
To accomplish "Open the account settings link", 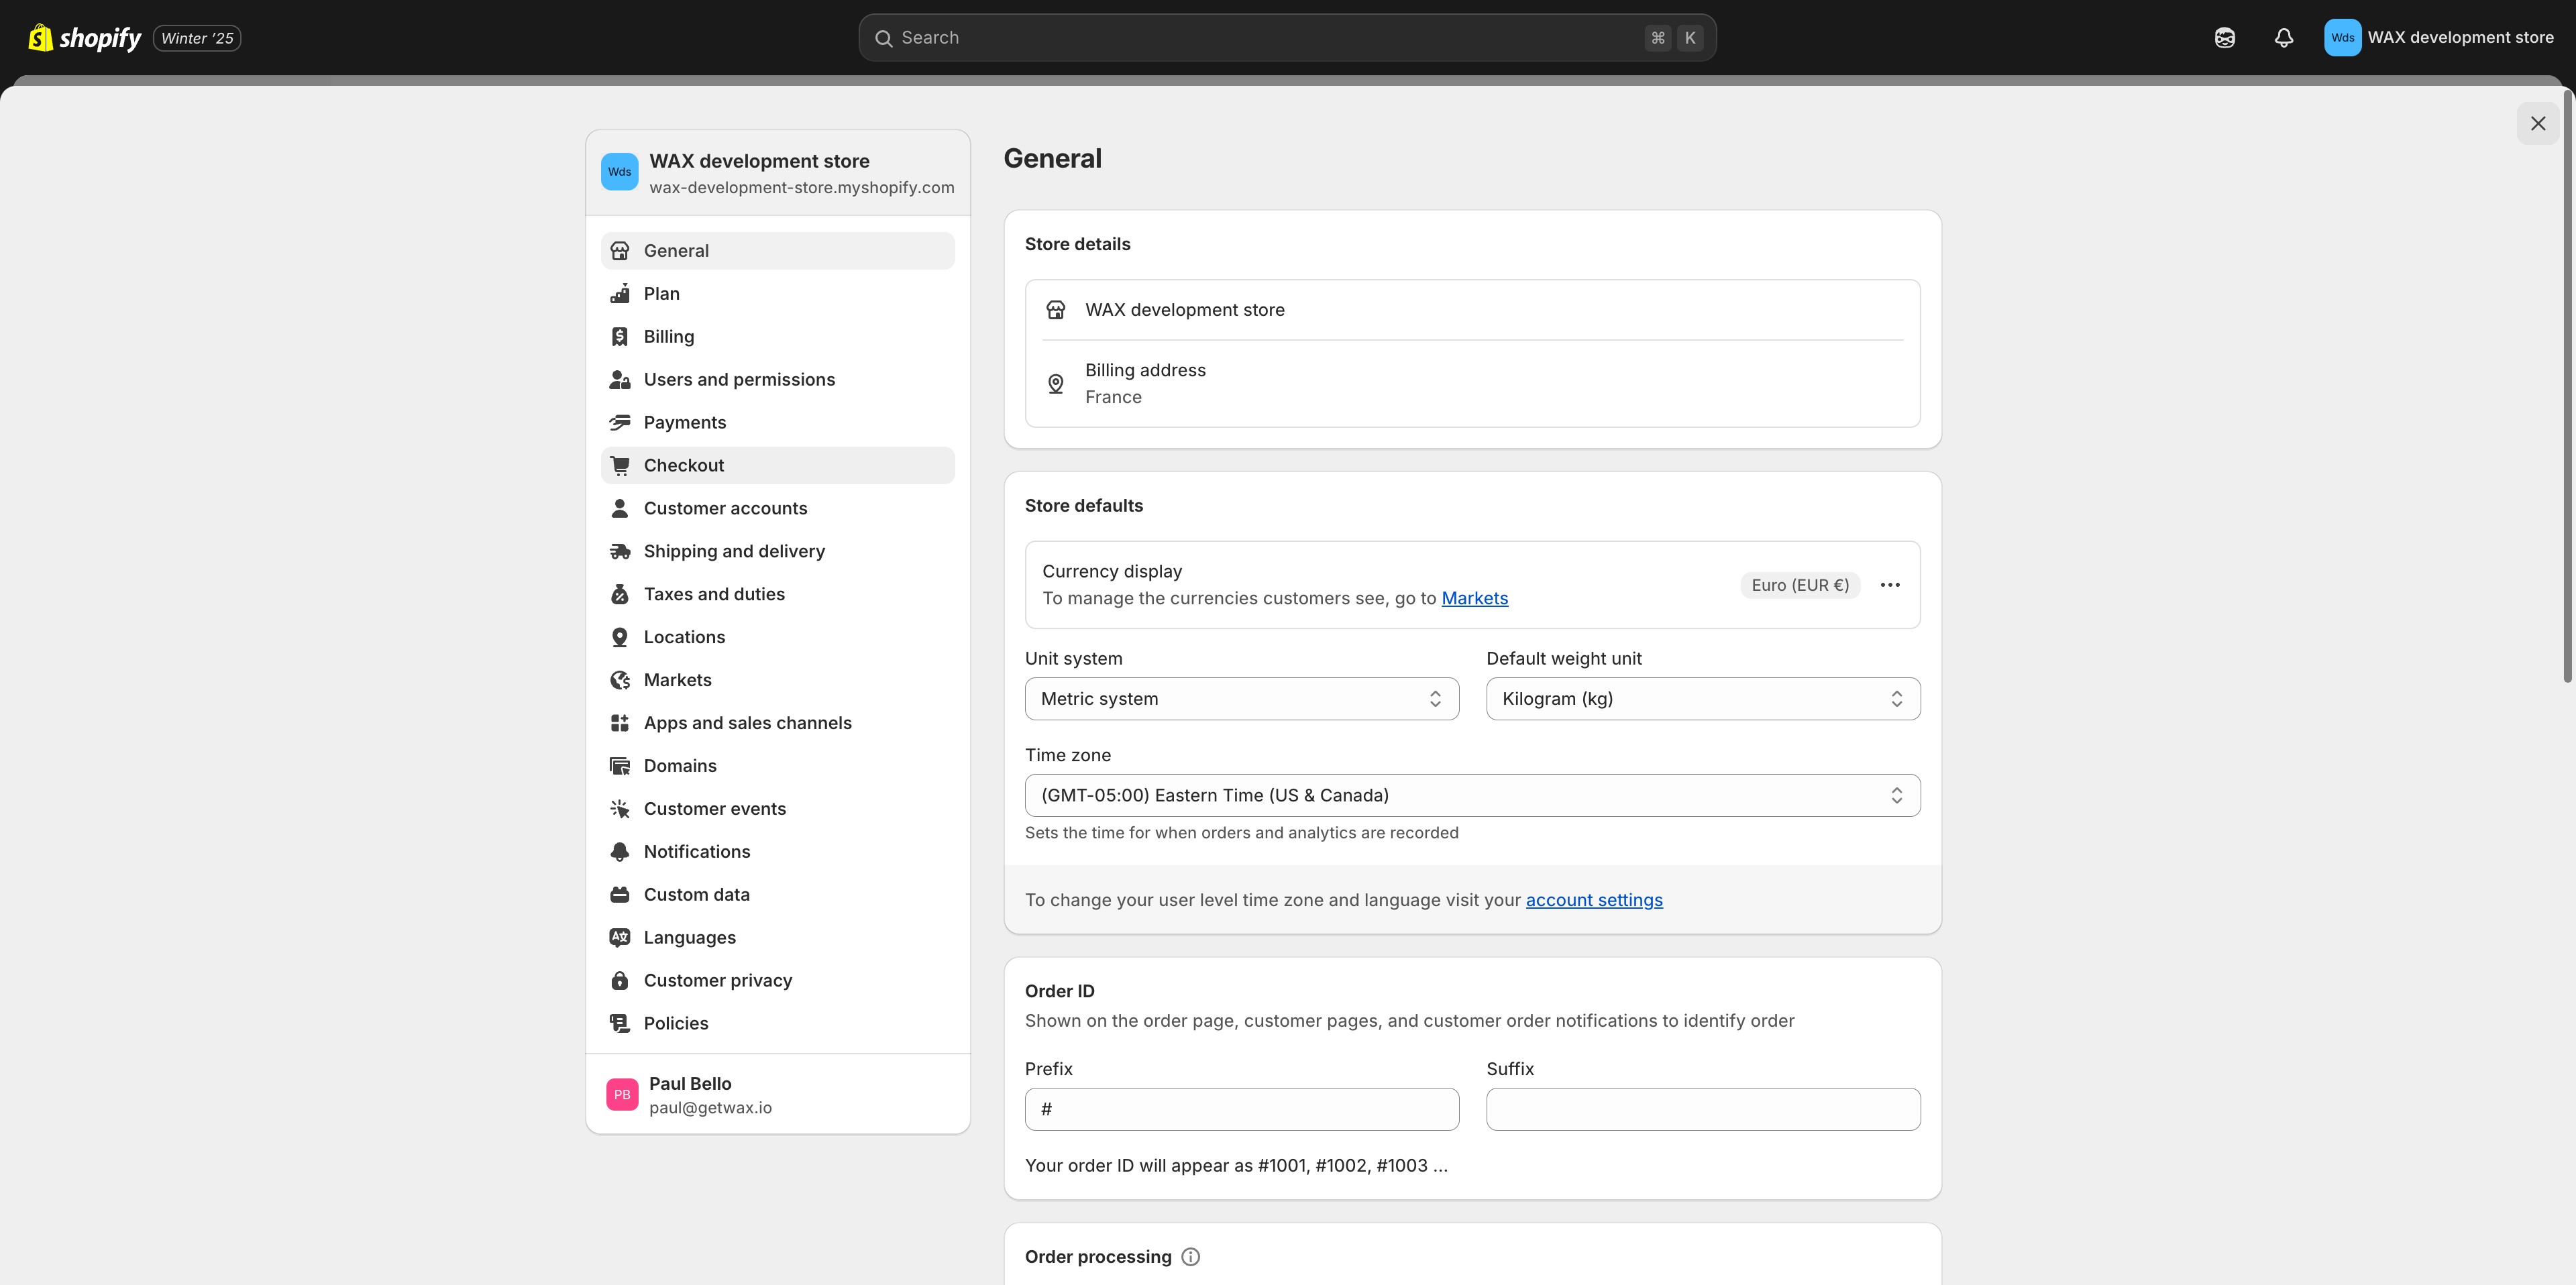I will tap(1593, 900).
